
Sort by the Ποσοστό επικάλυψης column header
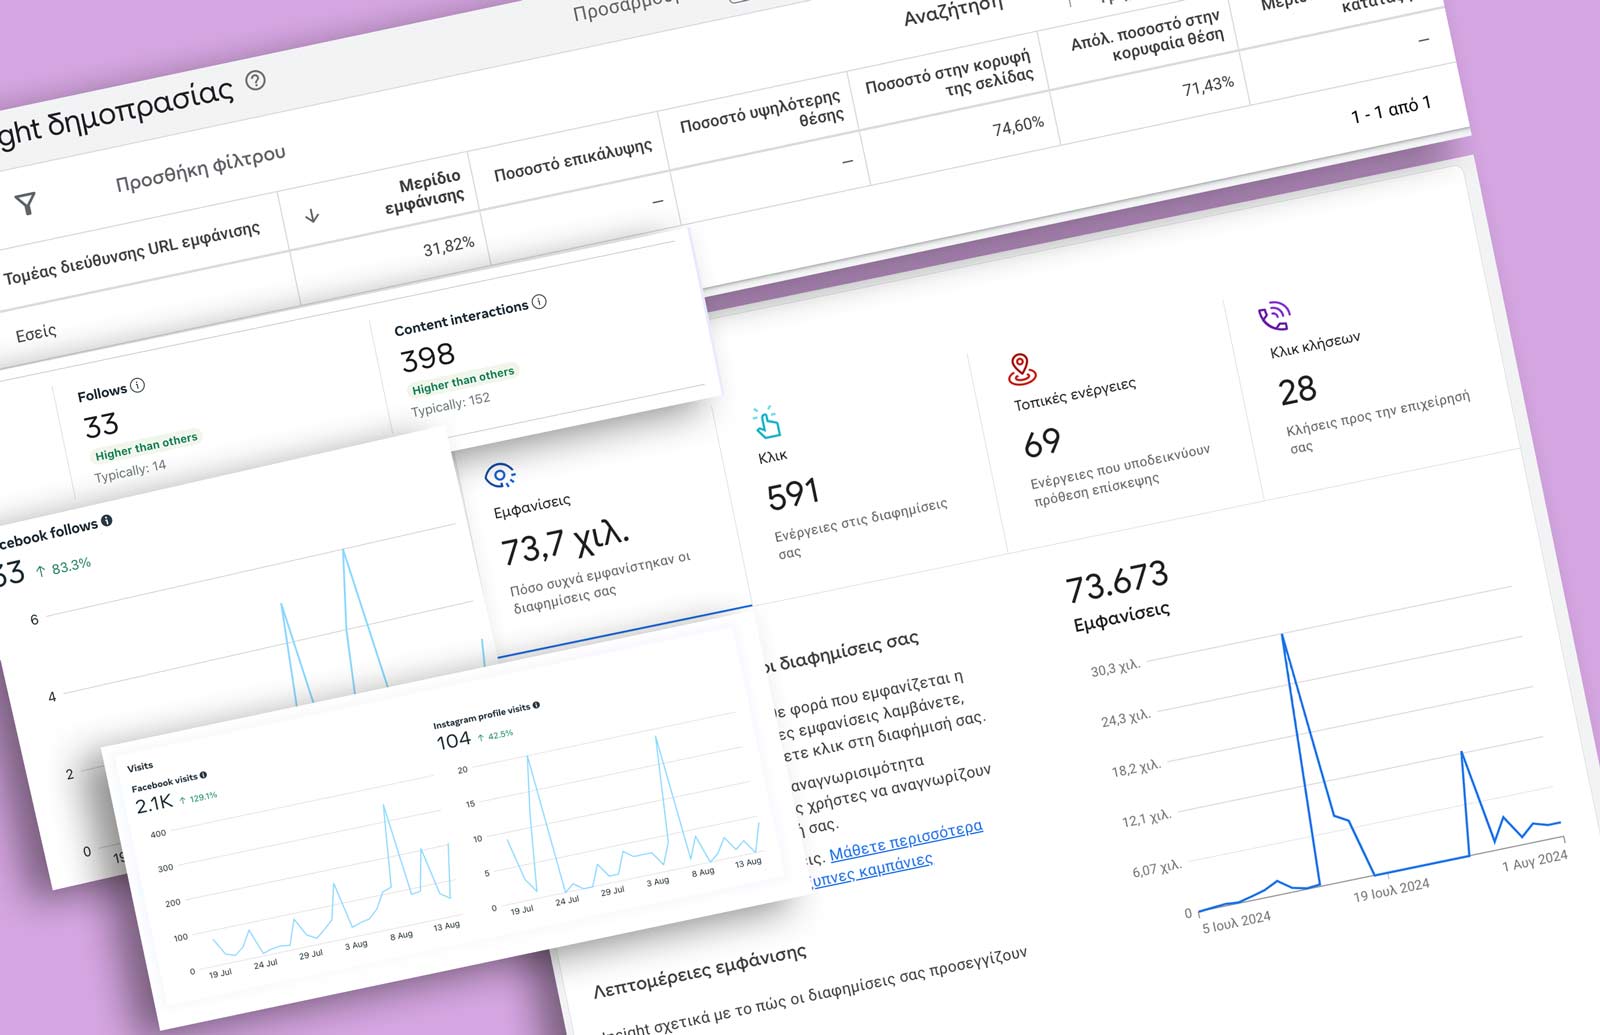(x=573, y=161)
